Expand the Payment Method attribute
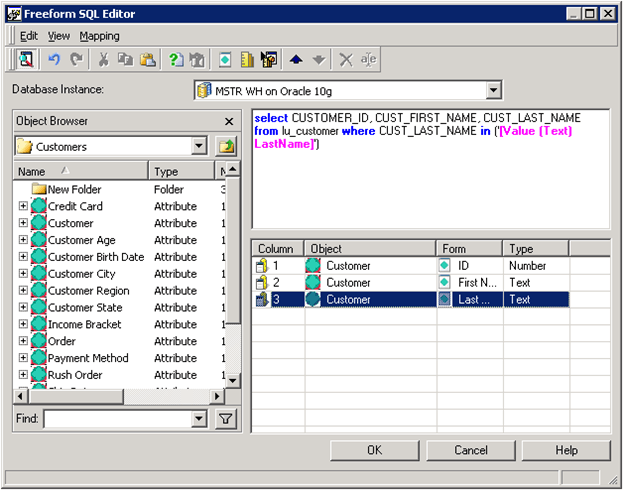The width and height of the screenshot is (624, 492). 23,358
